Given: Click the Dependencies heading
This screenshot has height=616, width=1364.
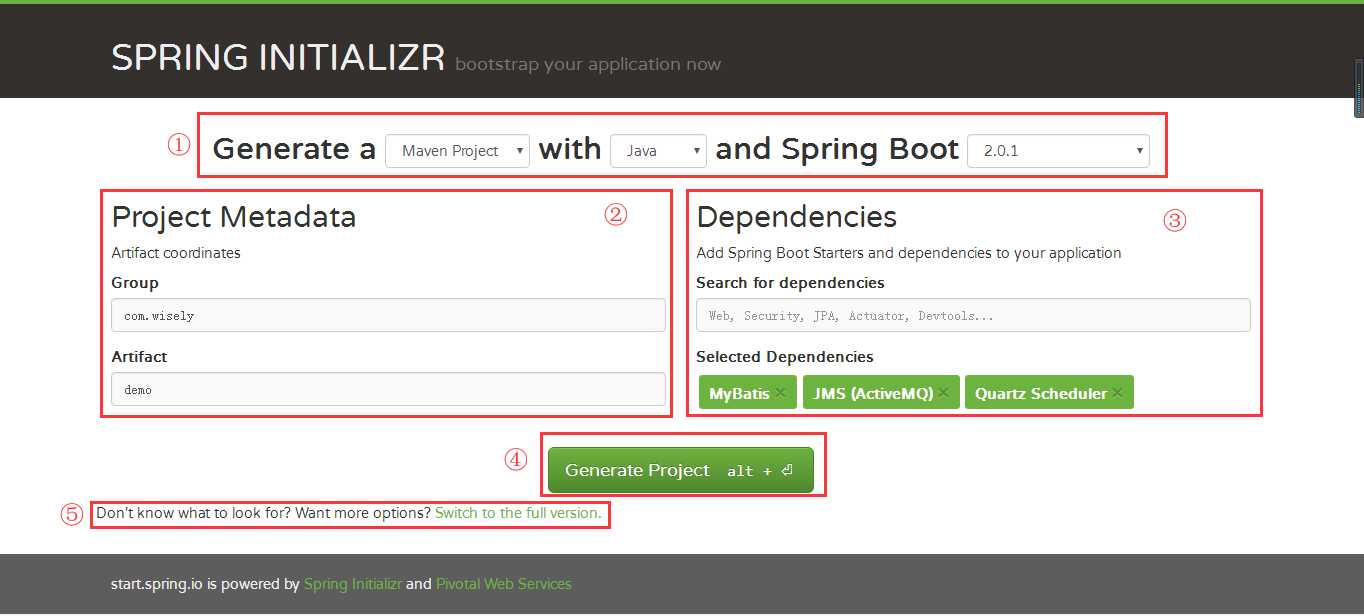Looking at the screenshot, I should 797,217.
